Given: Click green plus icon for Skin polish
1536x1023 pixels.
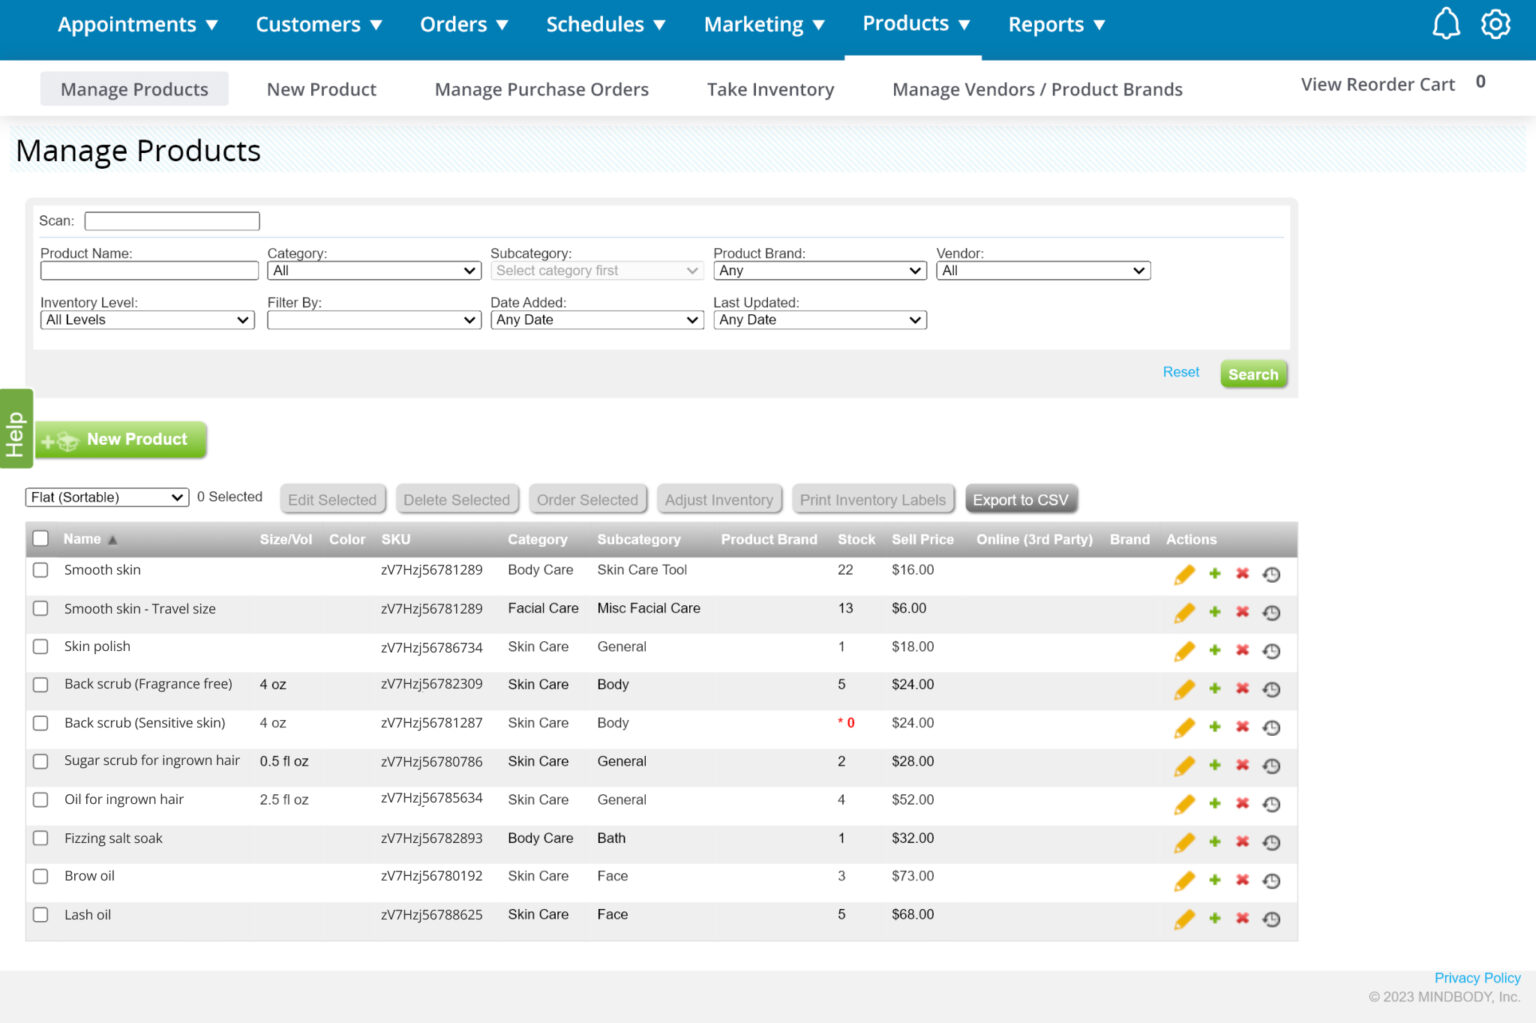Looking at the screenshot, I should point(1215,650).
